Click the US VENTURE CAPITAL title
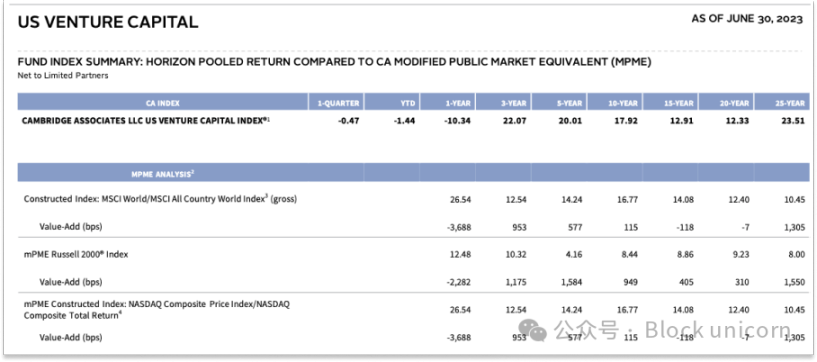The height and width of the screenshot is (362, 817). [x=108, y=21]
